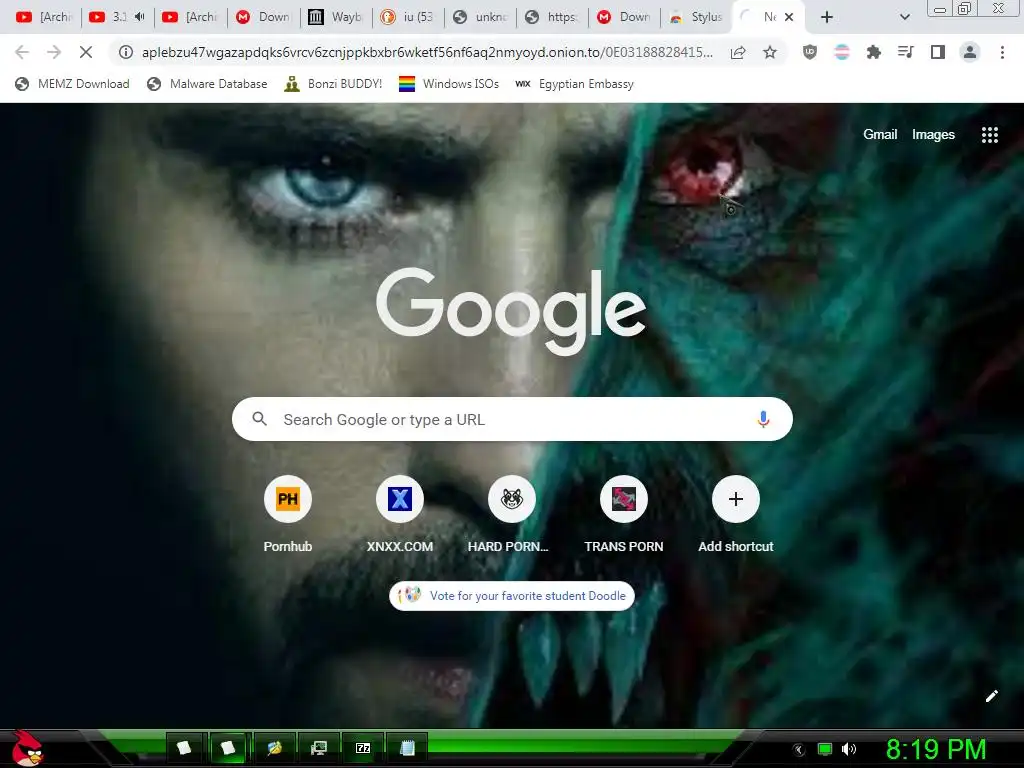Open the notepad app in the taskbar
1024x768 pixels.
(x=408, y=748)
